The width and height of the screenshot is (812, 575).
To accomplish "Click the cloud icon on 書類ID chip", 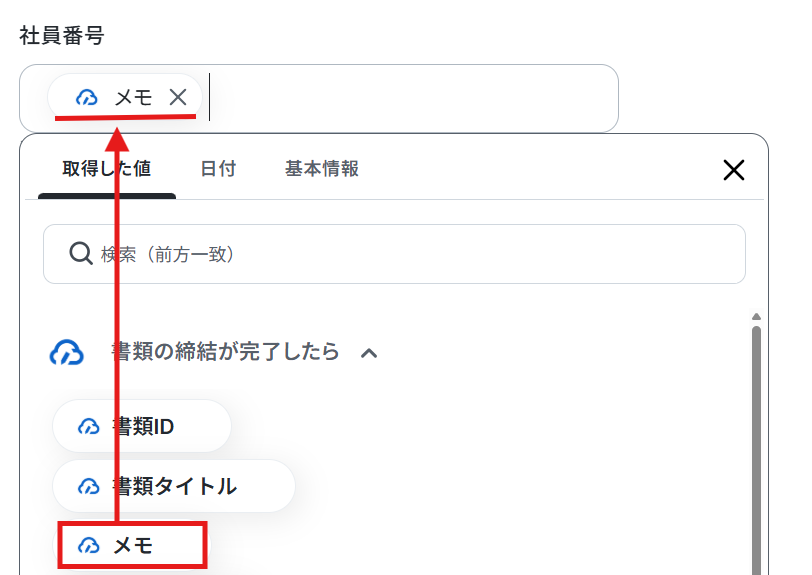I will [89, 427].
